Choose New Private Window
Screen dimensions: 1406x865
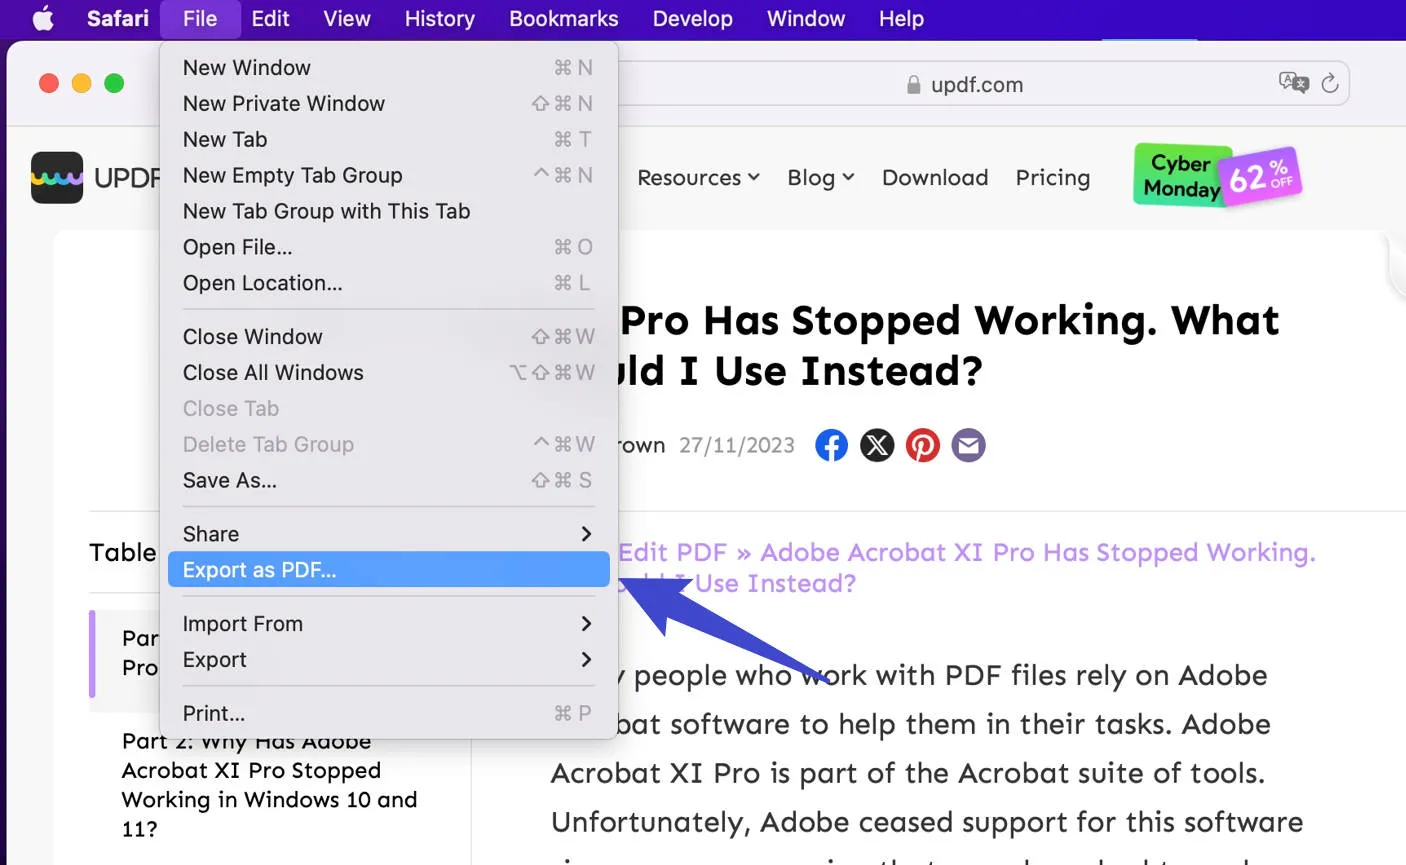pos(283,103)
